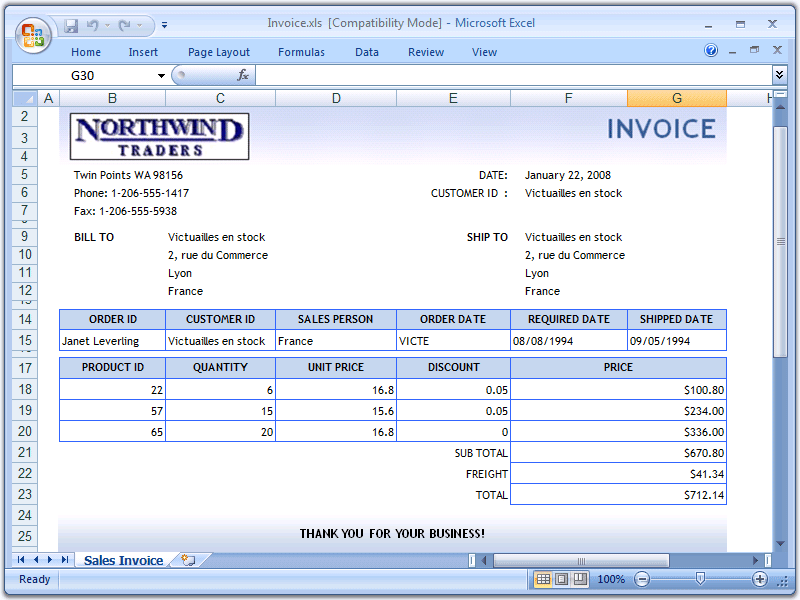Select the ORDER ID header cell
Viewport: 800px width, 600px height.
pyautogui.click(x=112, y=319)
